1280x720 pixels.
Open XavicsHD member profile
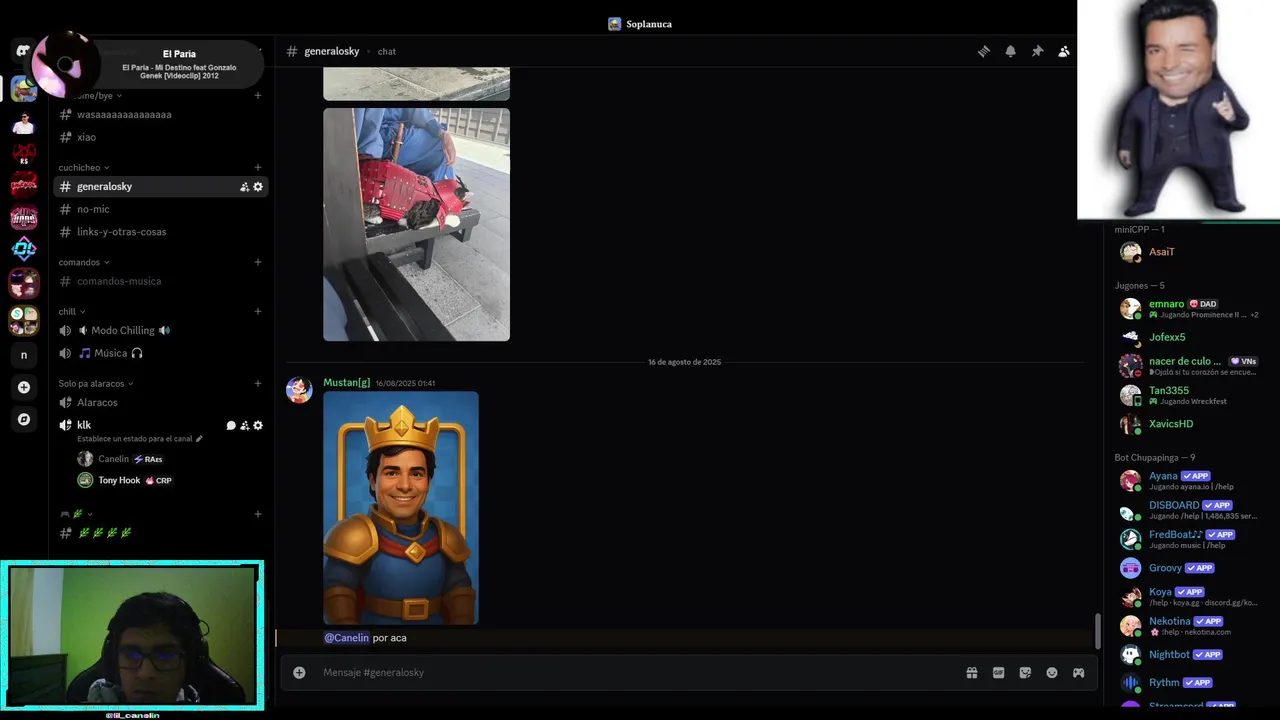click(1190, 424)
